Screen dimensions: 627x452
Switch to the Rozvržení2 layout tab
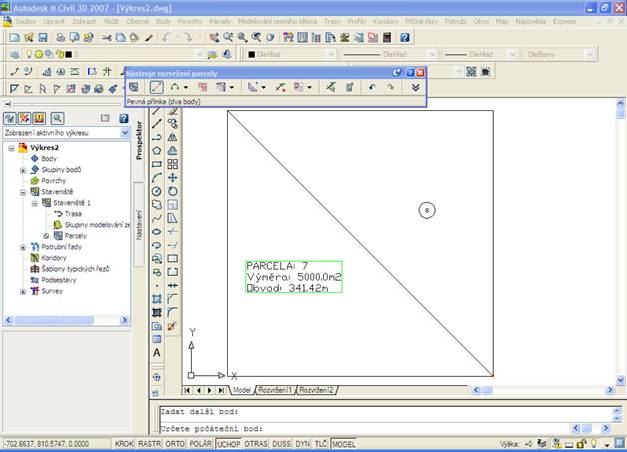coord(316,390)
